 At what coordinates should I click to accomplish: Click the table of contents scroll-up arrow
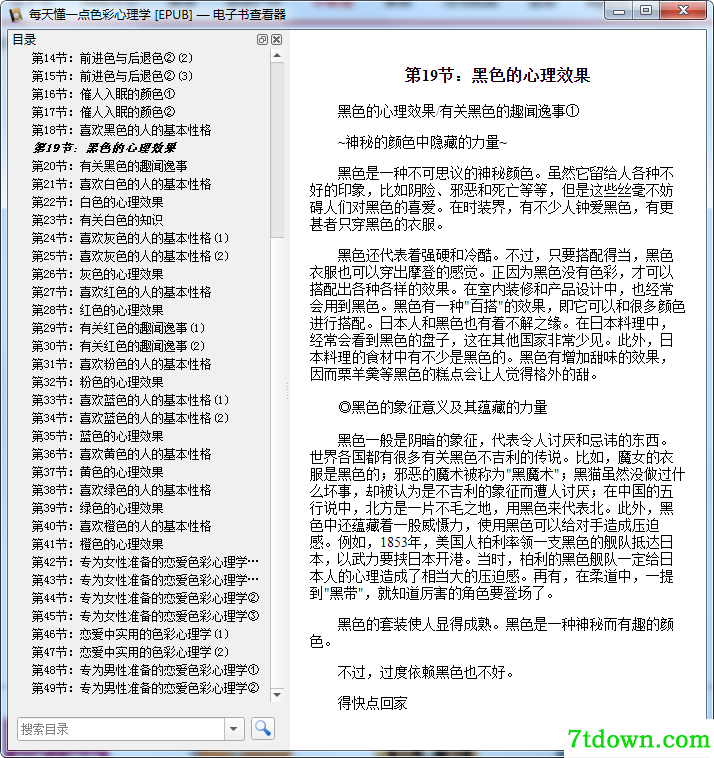[x=277, y=56]
